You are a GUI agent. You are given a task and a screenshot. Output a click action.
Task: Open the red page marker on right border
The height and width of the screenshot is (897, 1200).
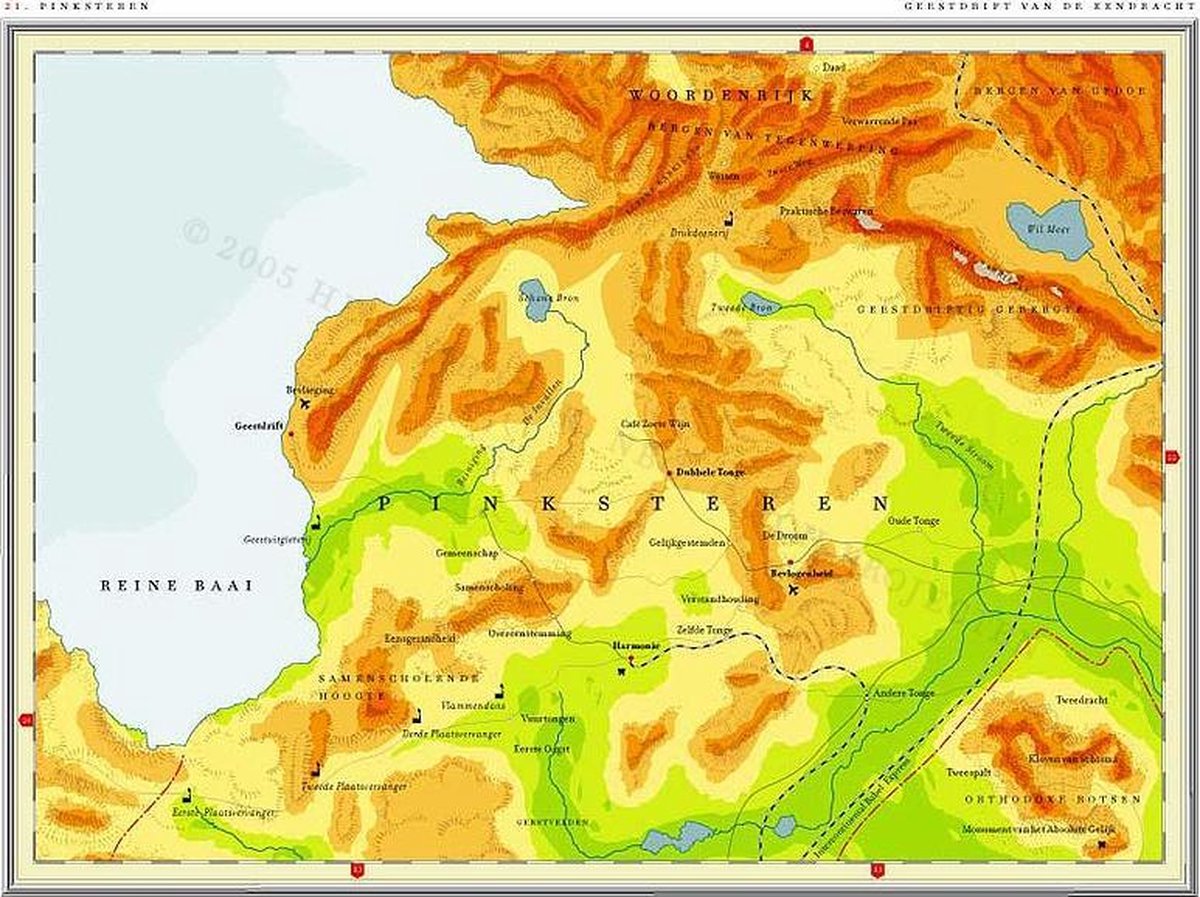pos(1172,457)
